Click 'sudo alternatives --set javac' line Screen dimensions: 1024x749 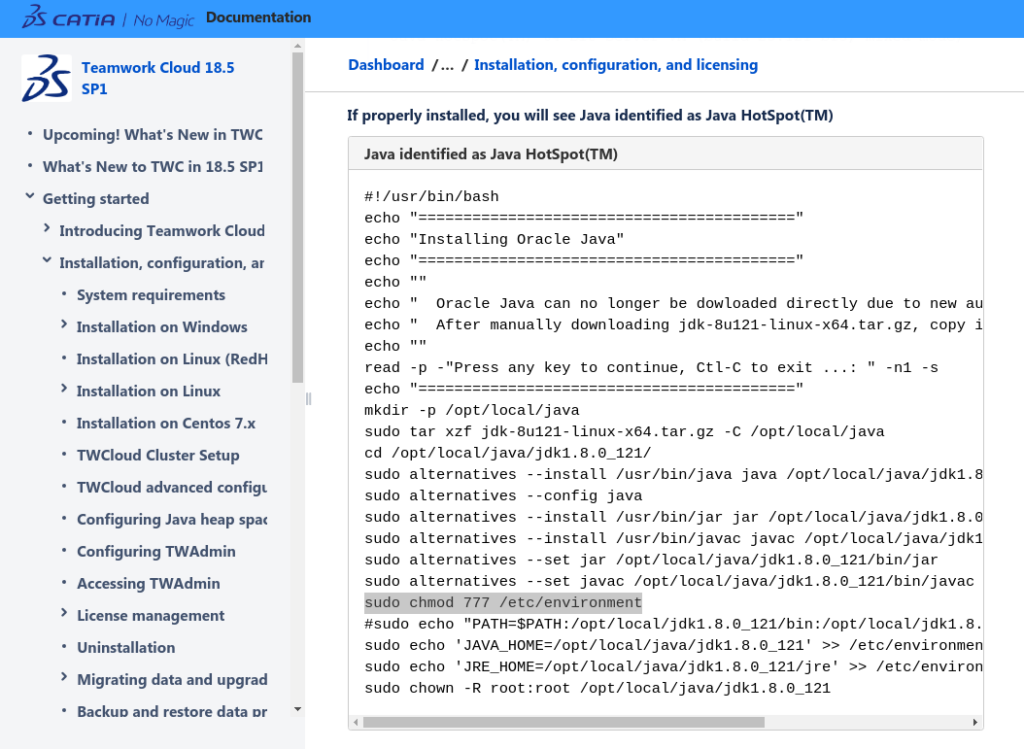(669, 581)
